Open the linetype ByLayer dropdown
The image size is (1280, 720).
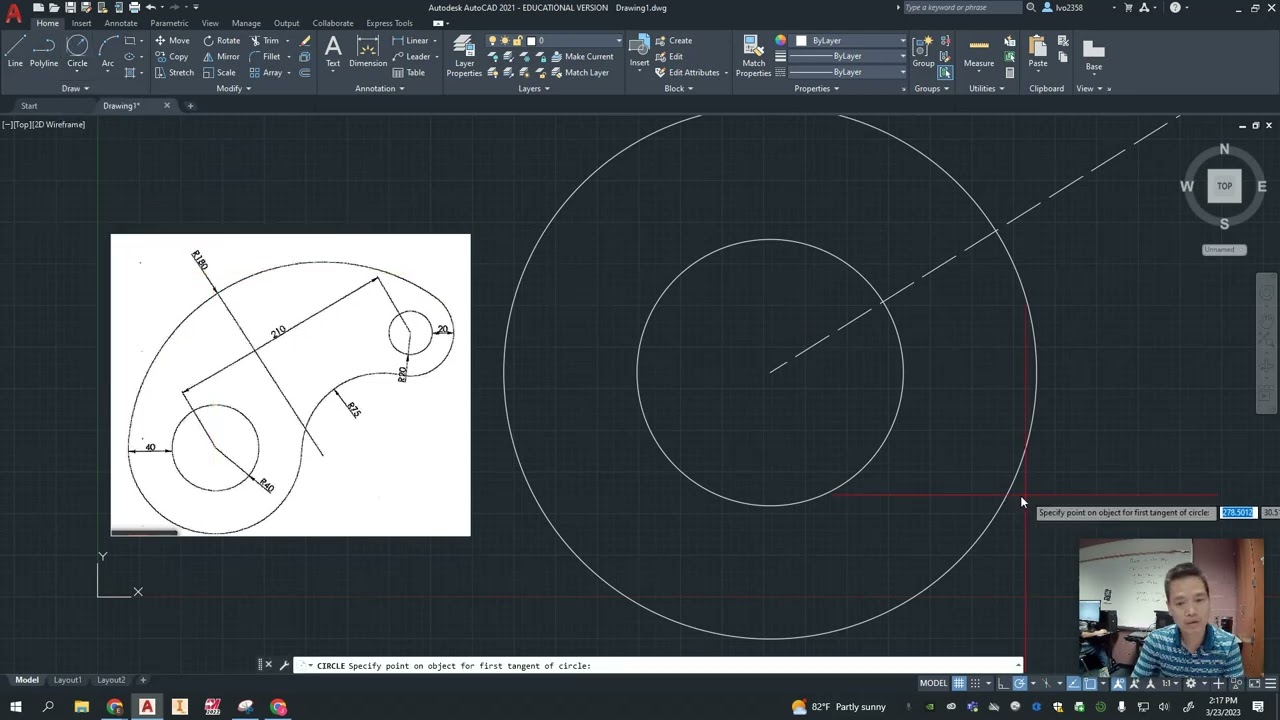[x=848, y=72]
